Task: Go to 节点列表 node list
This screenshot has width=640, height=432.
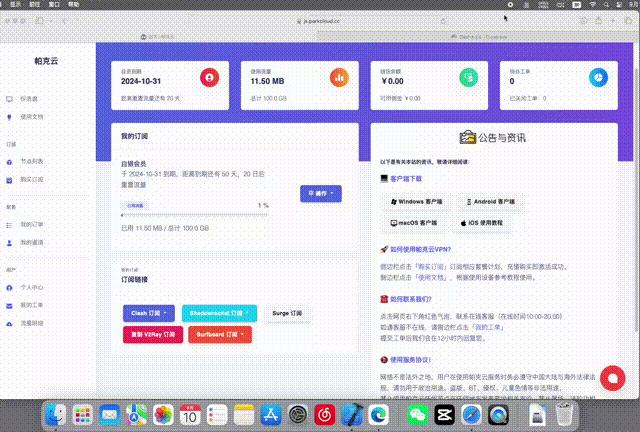Action: pos(31,161)
